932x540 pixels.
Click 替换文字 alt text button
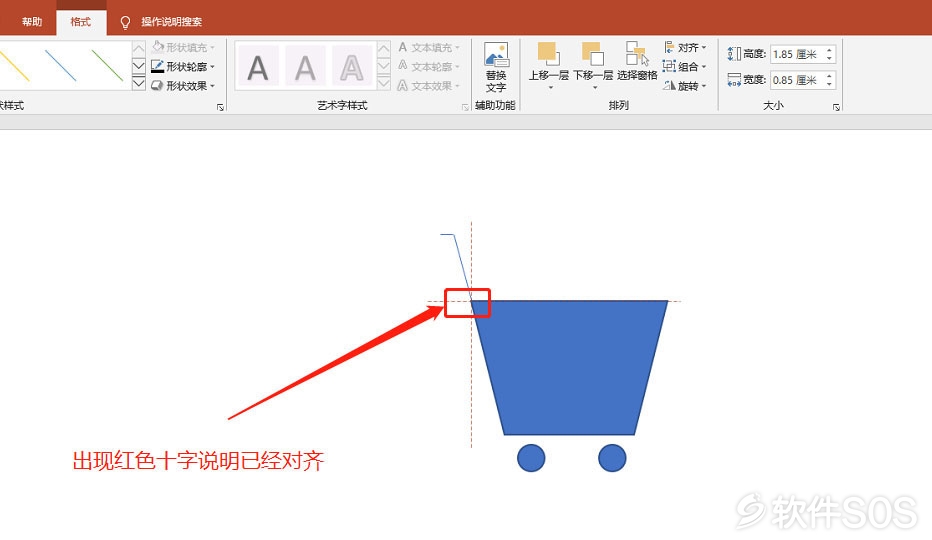496,67
